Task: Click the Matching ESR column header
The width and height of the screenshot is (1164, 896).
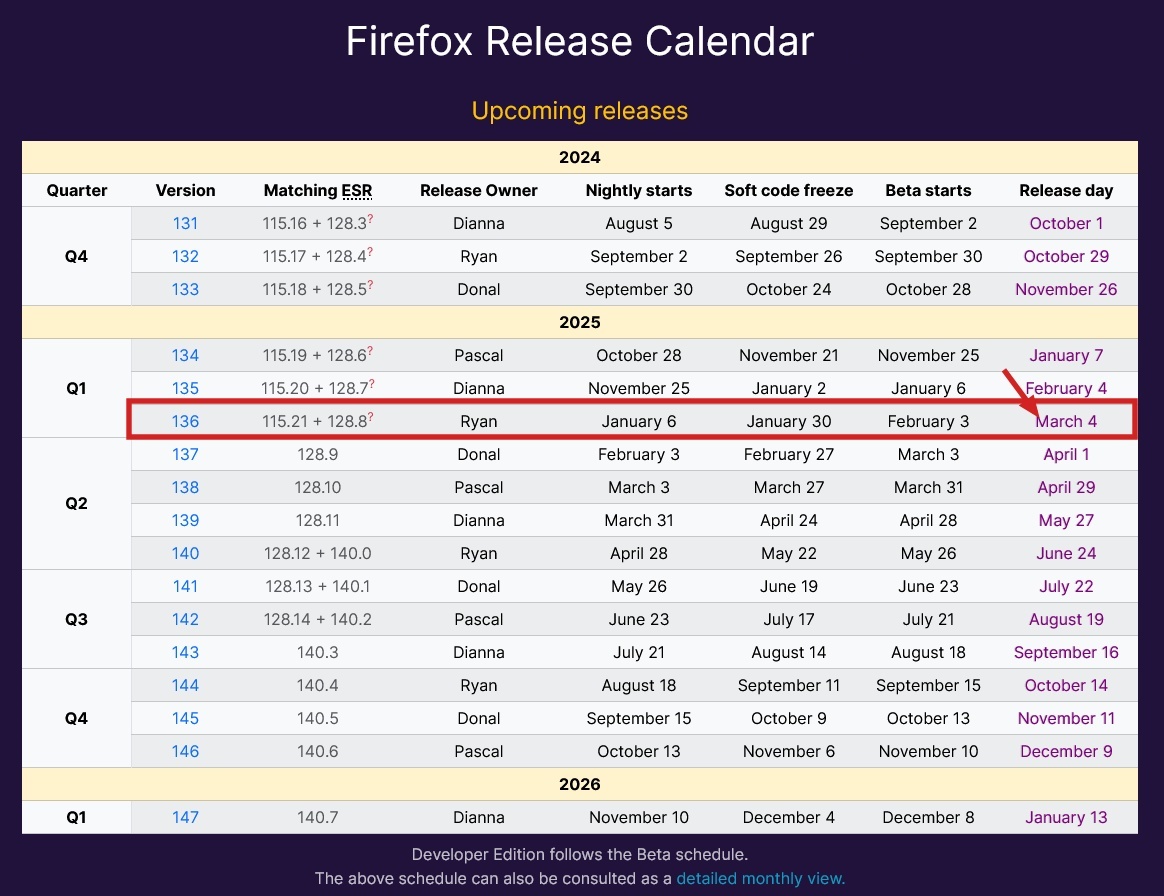Action: (x=317, y=190)
